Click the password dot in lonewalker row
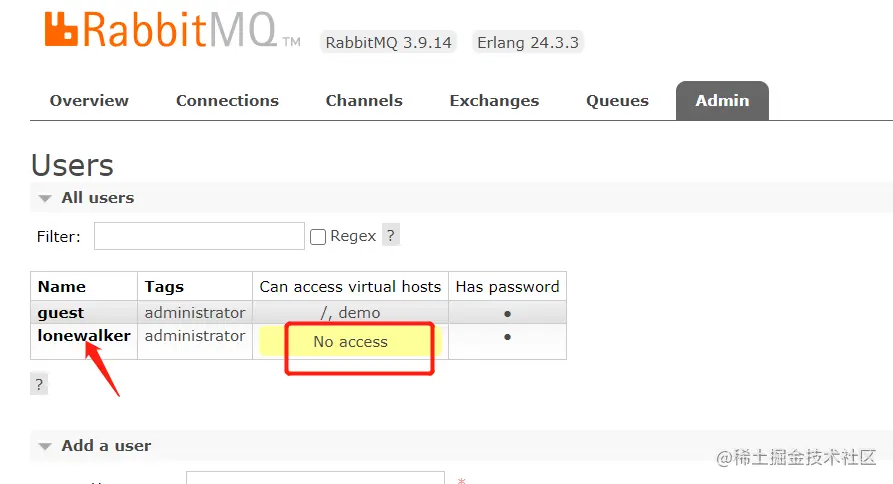The height and width of the screenshot is (484, 893). (x=507, y=337)
